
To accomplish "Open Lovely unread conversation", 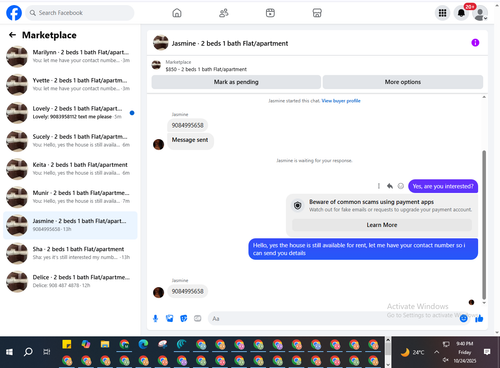I will (x=70, y=113).
